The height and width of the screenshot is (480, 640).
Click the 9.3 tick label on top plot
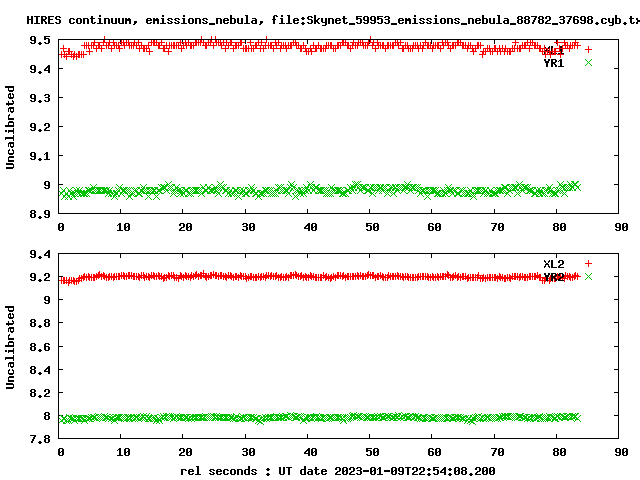[x=40, y=98]
